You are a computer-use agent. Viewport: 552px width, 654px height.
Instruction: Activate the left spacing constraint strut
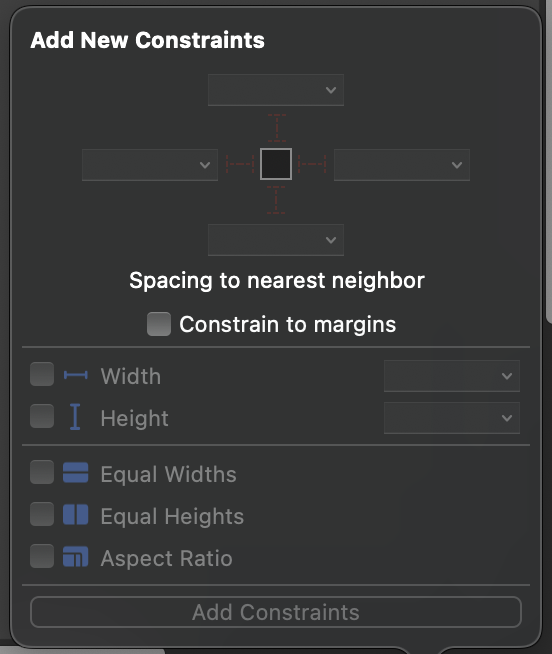(240, 164)
